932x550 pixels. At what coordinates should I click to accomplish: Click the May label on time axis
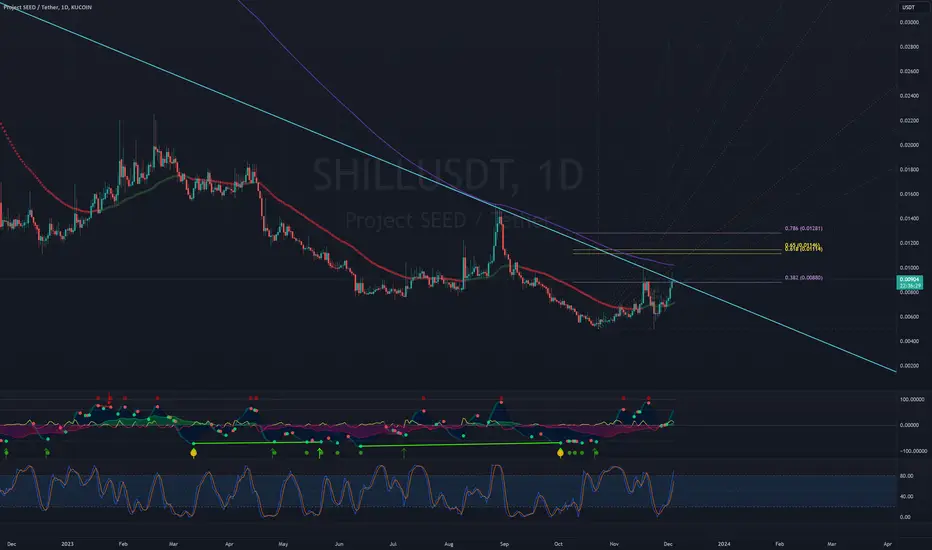coord(284,544)
